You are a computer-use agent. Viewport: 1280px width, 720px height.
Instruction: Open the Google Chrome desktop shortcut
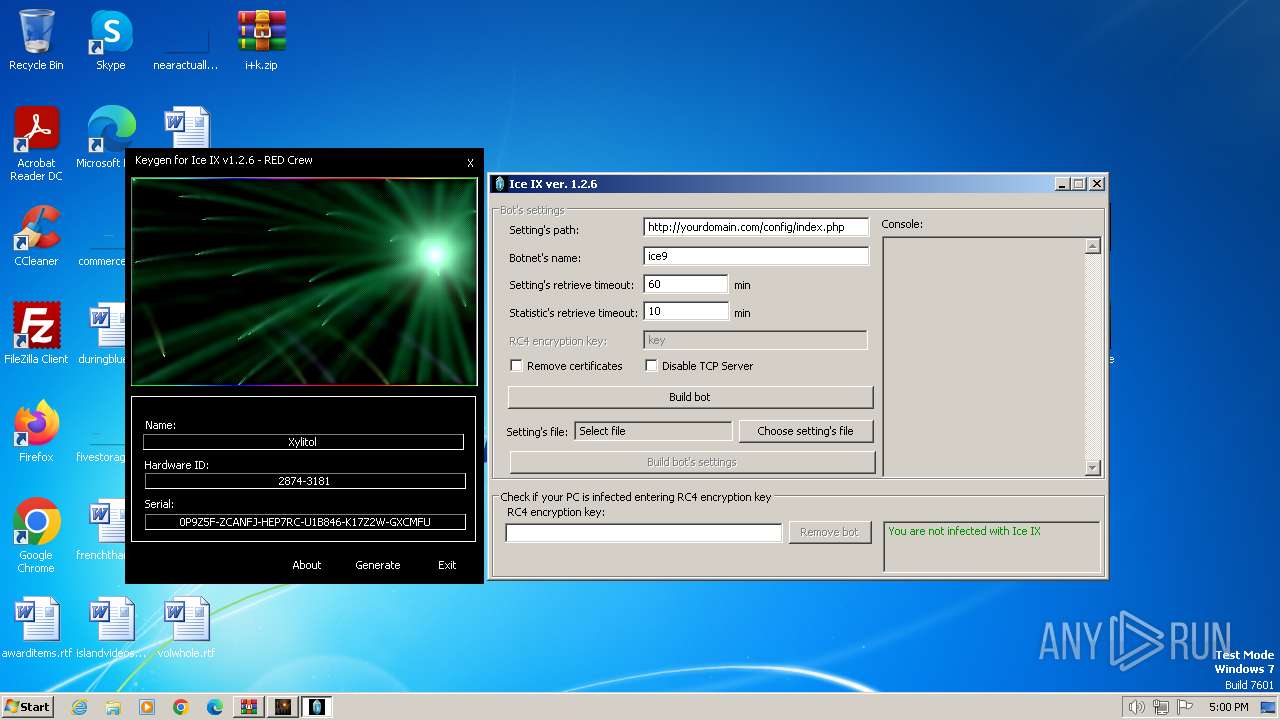point(36,536)
